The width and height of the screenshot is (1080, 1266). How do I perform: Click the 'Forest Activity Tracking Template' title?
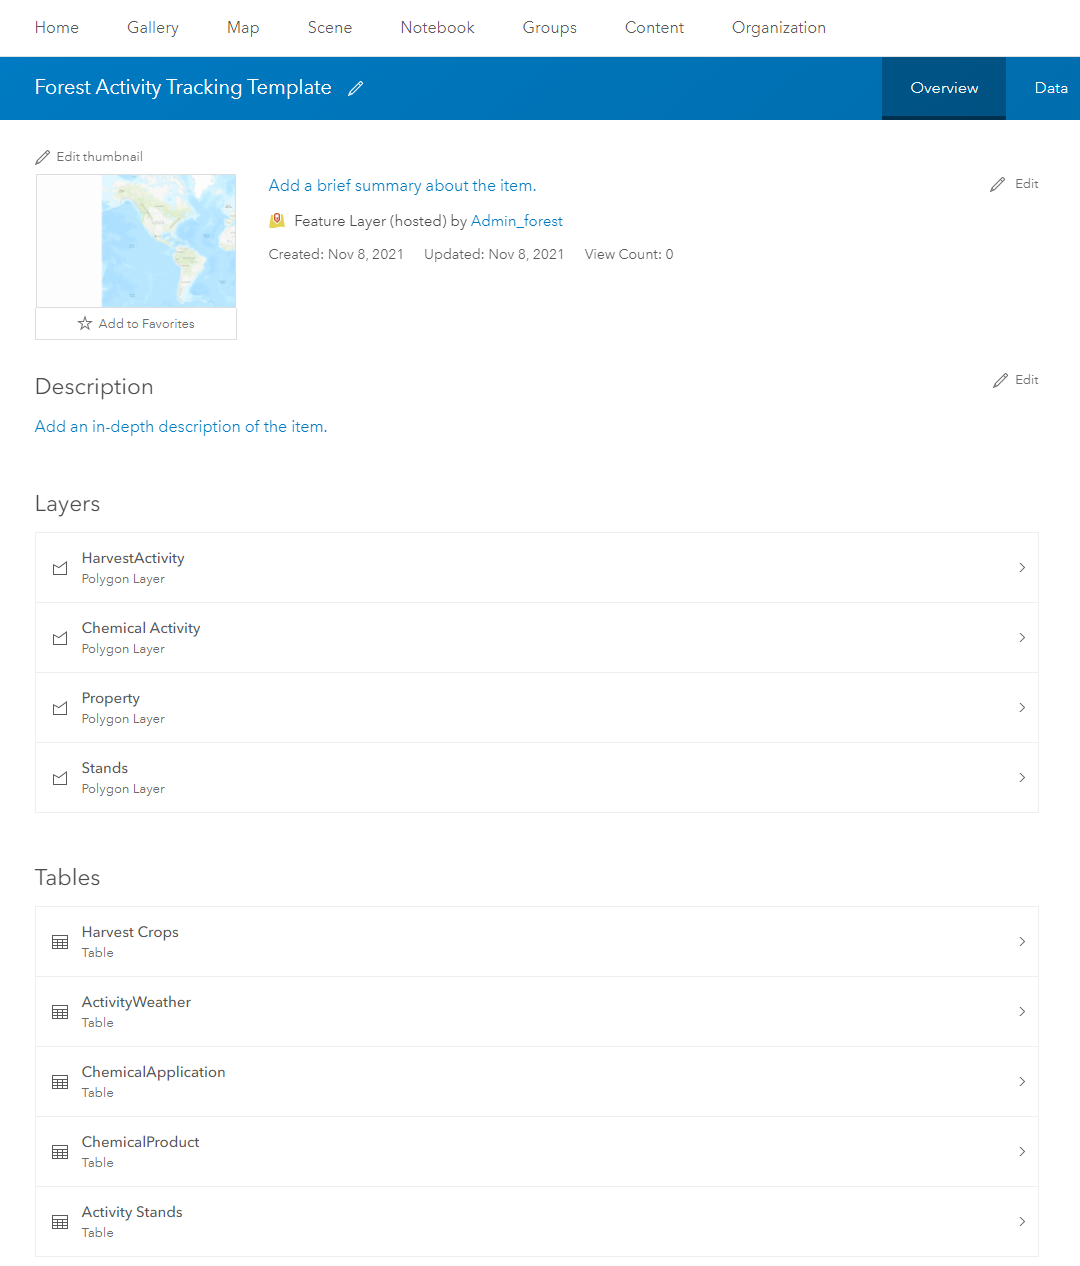click(183, 88)
